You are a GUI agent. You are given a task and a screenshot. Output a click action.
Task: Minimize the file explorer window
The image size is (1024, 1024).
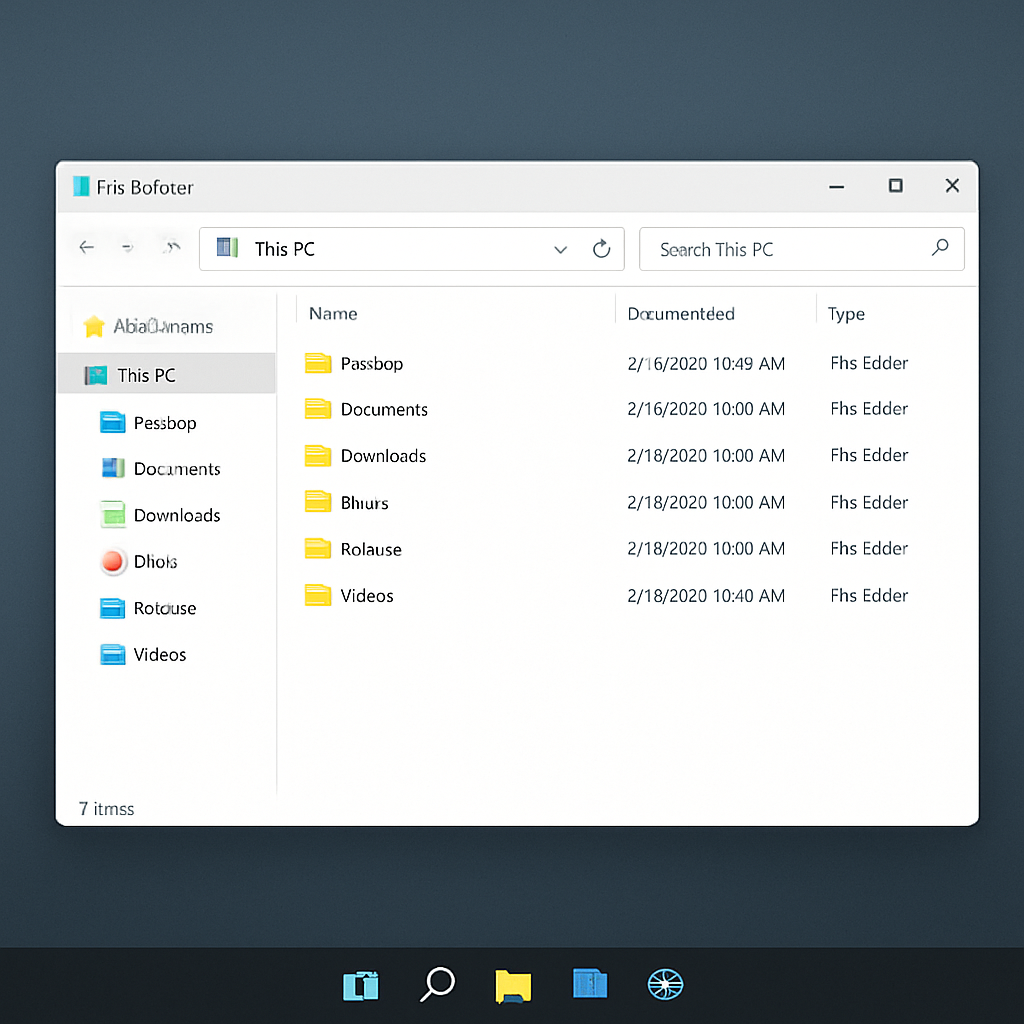click(837, 187)
